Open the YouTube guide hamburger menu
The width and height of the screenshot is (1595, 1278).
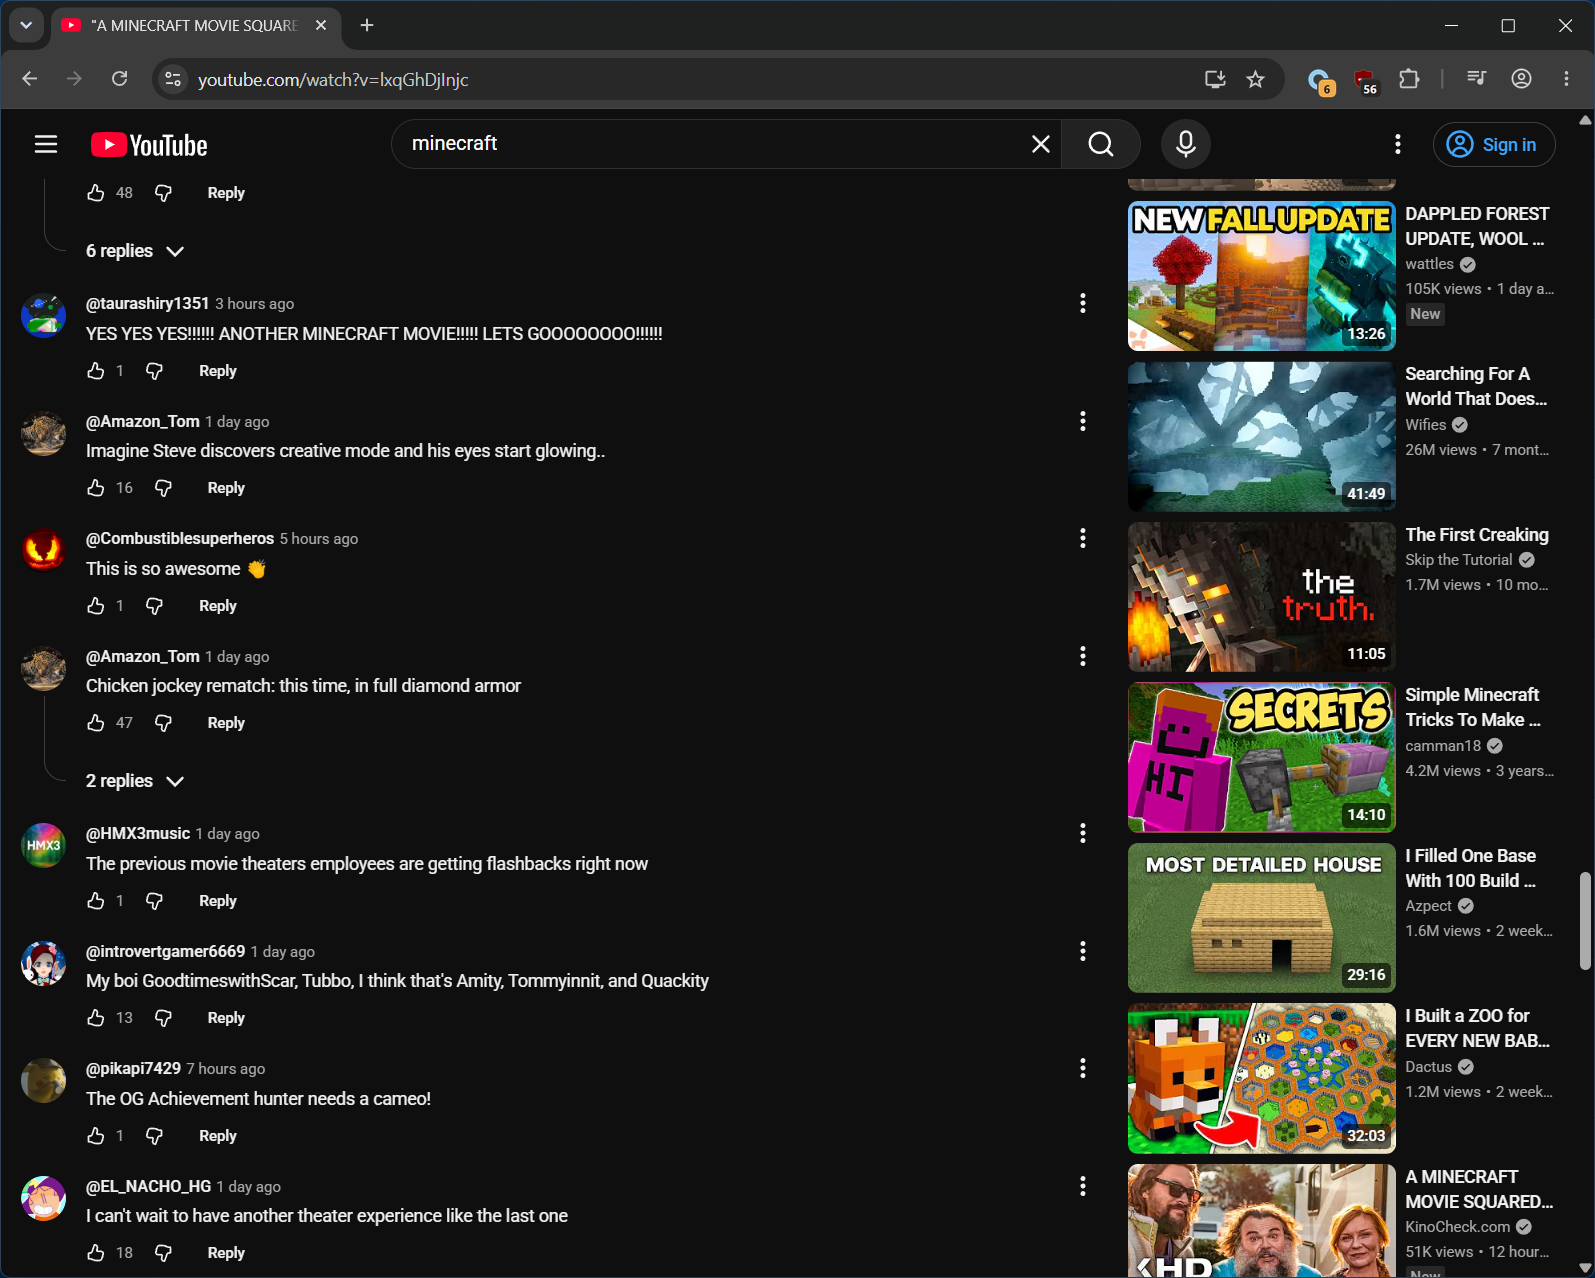point(46,145)
